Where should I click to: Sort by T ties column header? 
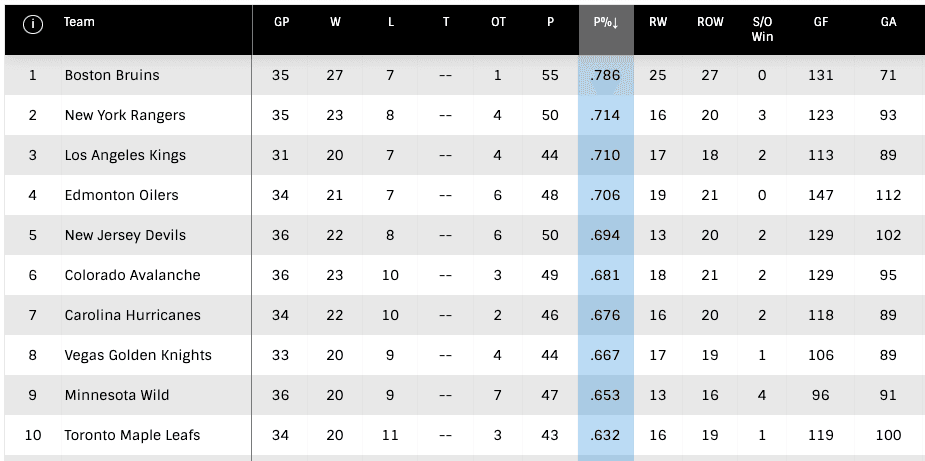click(x=445, y=22)
